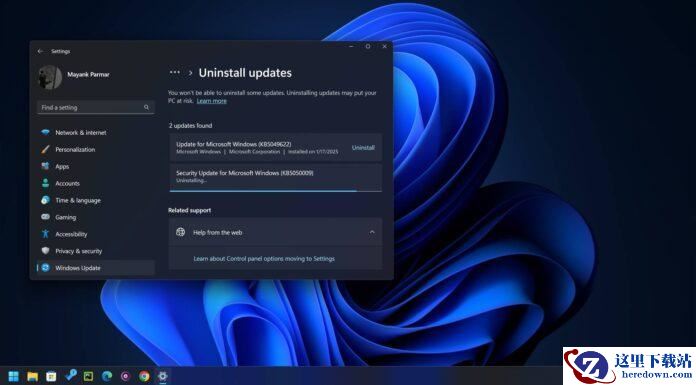This screenshot has width=696, height=385.
Task: Open the Microsoft Store taskbar icon
Action: click(51, 376)
